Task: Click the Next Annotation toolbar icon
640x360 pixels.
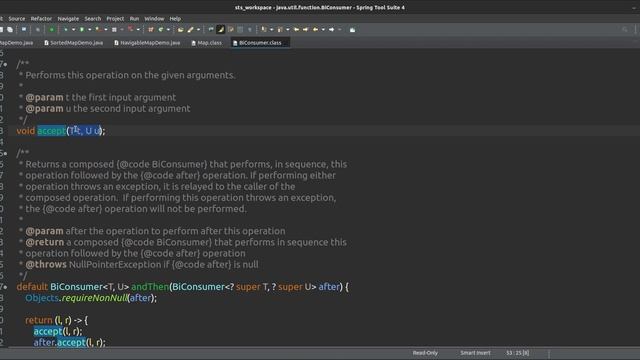Action: (264, 29)
